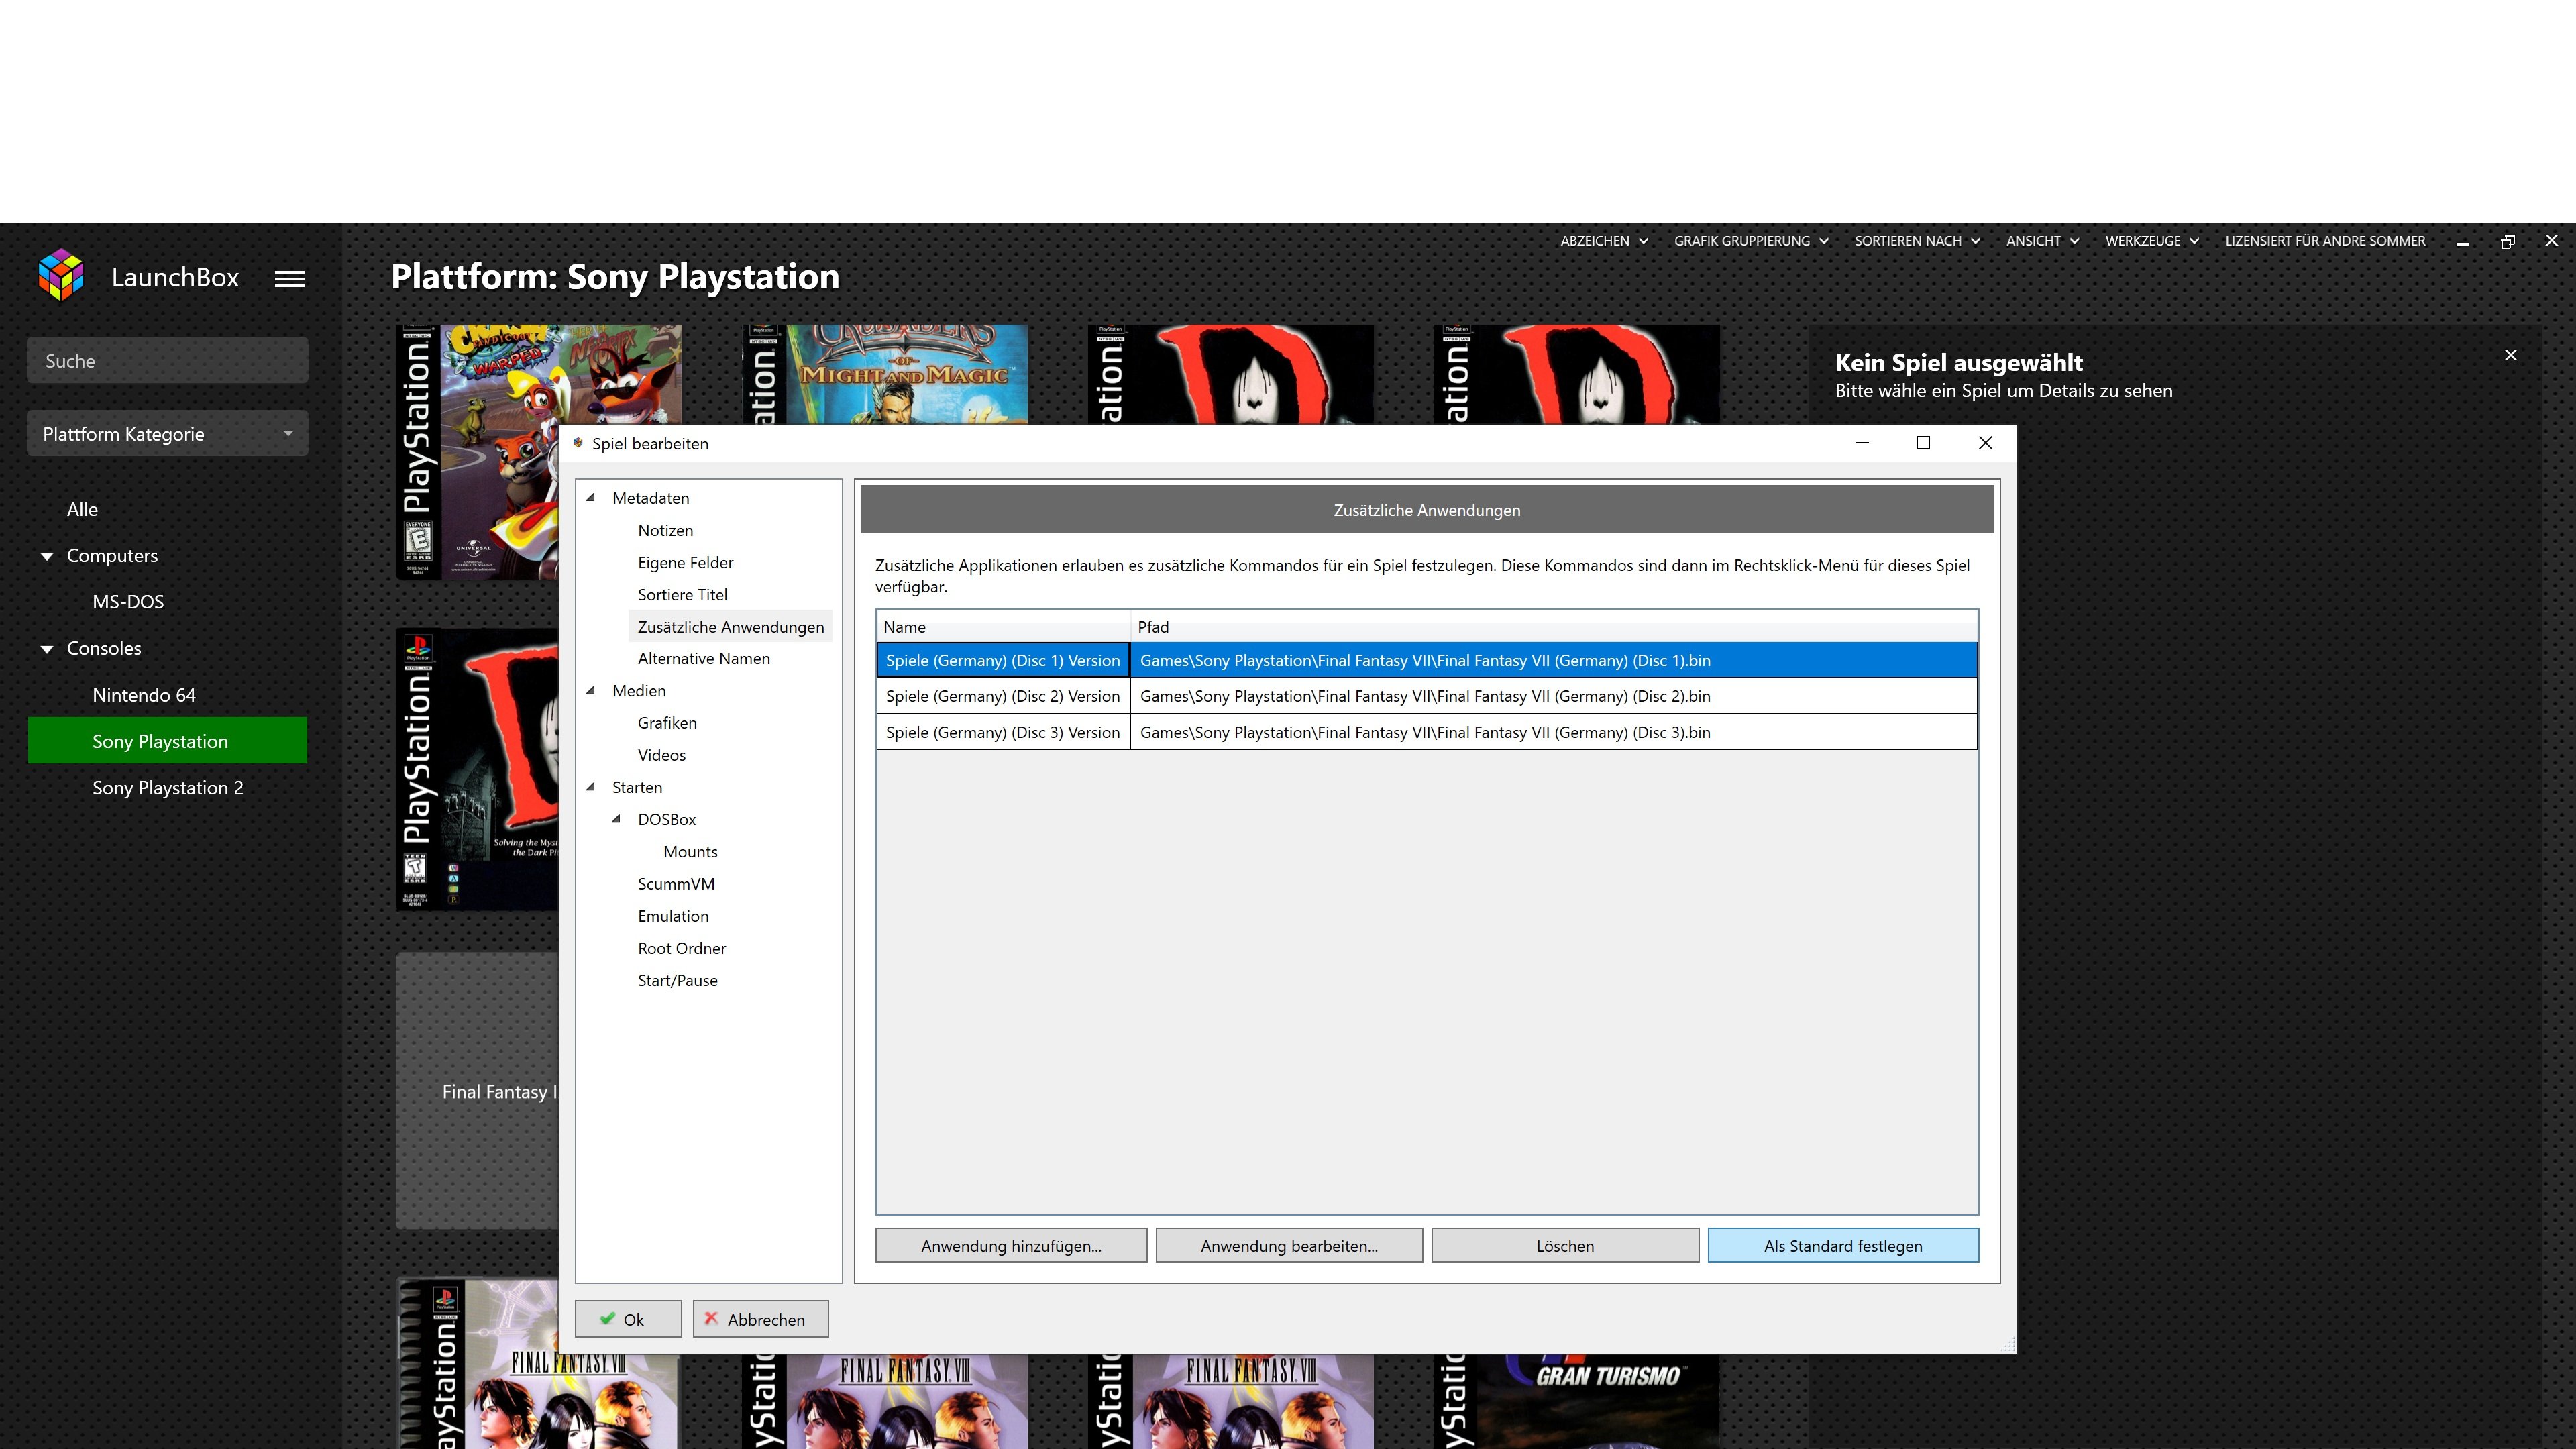The height and width of the screenshot is (1449, 2576).
Task: Click the Suche search field
Action: pos(167,361)
